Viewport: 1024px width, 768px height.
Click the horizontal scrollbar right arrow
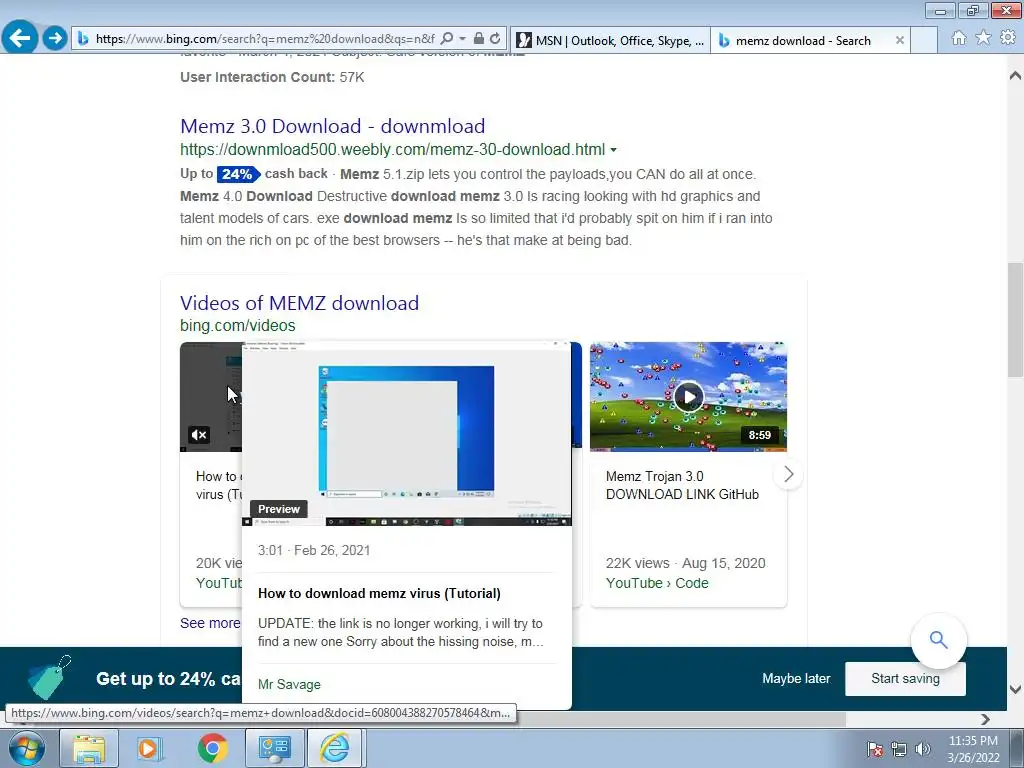pyautogui.click(x=985, y=719)
